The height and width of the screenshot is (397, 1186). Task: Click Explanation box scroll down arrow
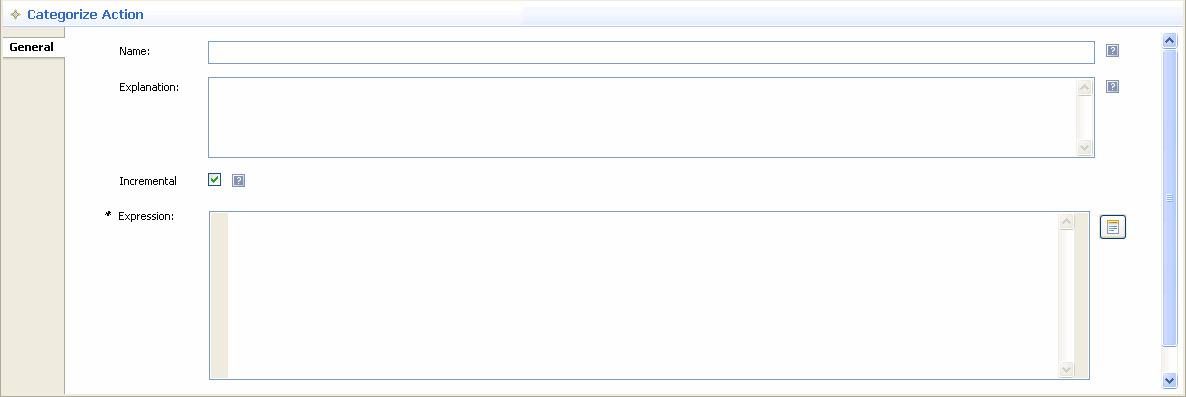pos(1085,147)
